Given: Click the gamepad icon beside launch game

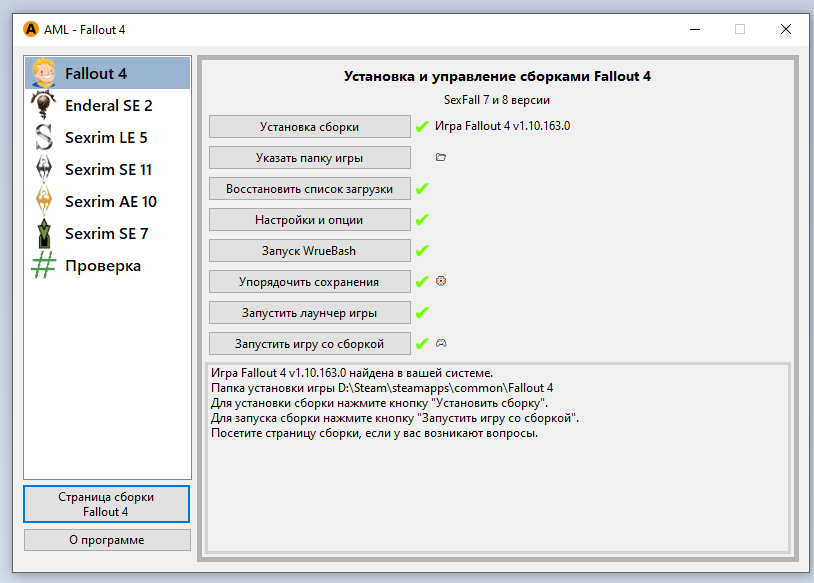Looking at the screenshot, I should 441,343.
